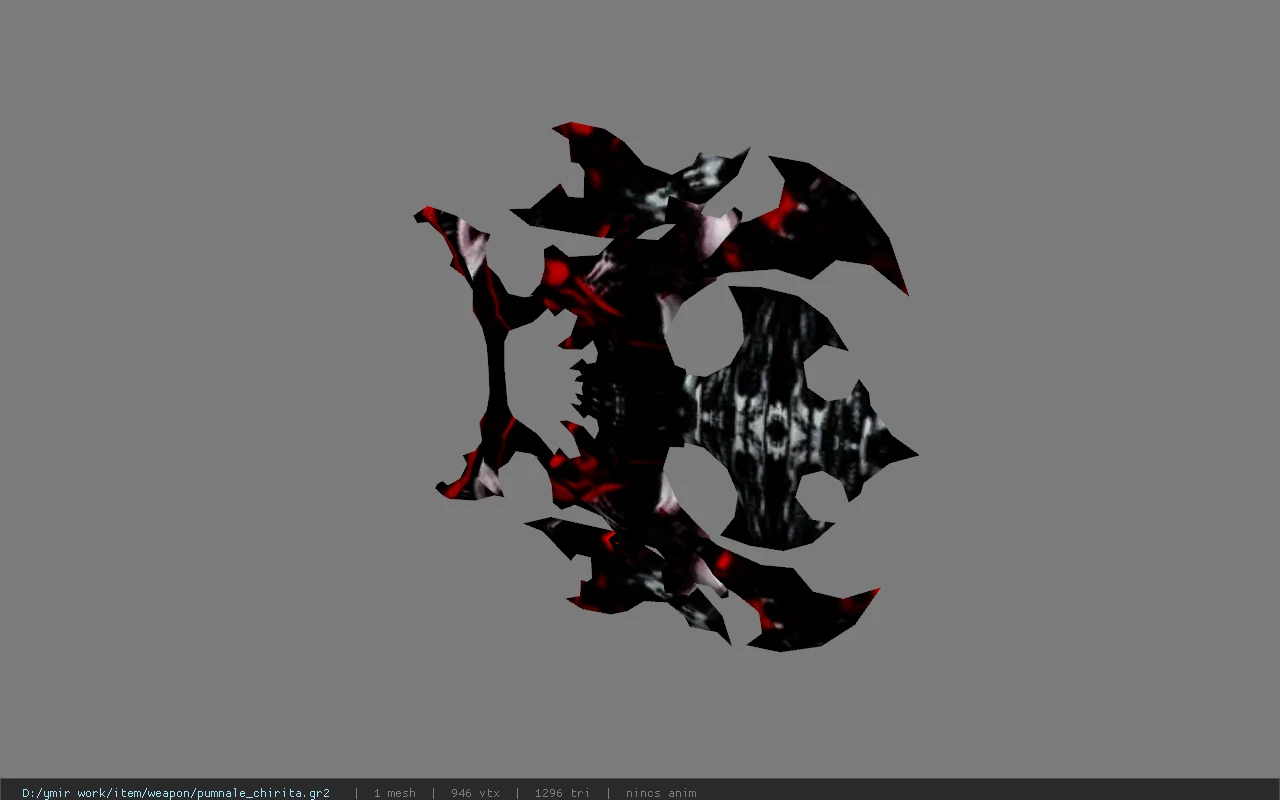Select the textured weapon model in the viewport
This screenshot has width=1280, height=800.
(x=665, y=387)
